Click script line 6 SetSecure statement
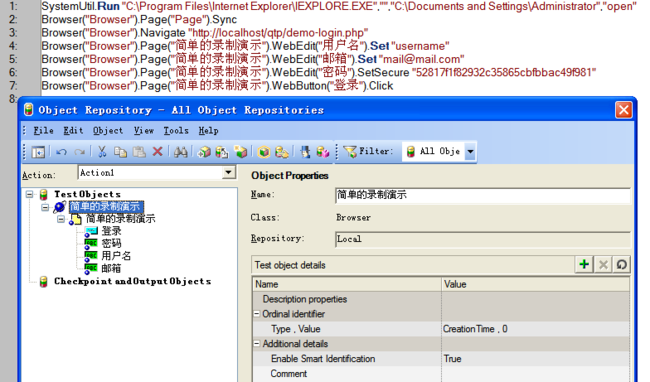 click(319, 73)
